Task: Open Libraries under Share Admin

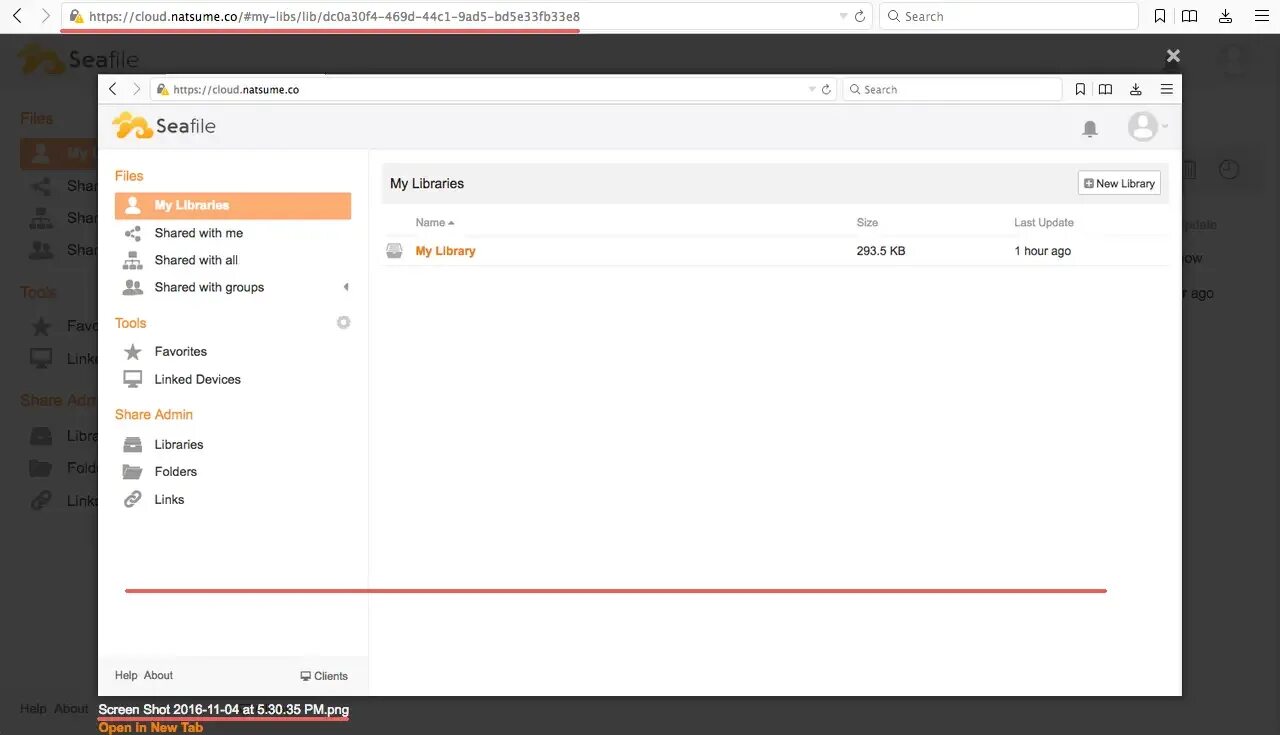Action: pyautogui.click(x=179, y=444)
